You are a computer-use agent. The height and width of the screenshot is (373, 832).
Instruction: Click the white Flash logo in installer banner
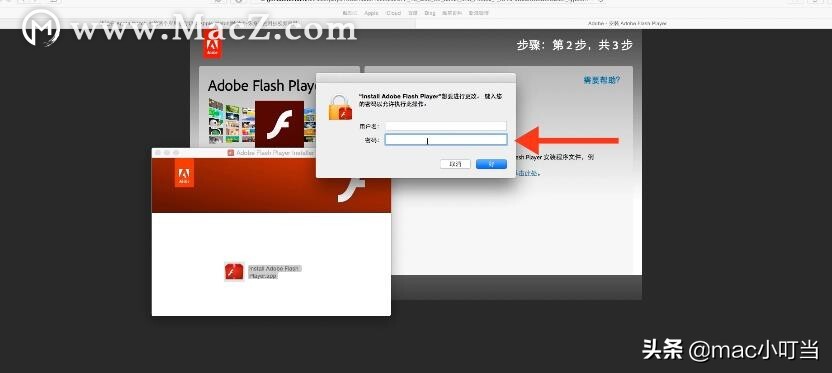[352, 189]
